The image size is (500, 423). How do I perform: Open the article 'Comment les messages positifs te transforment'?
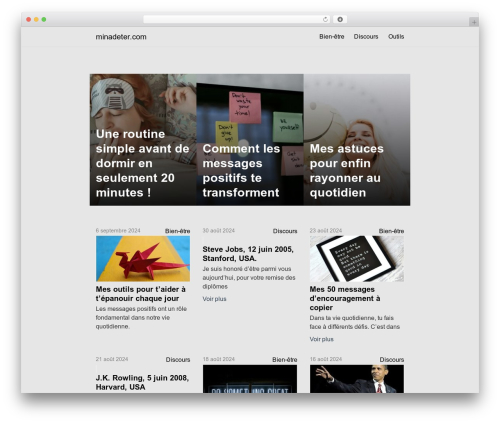pyautogui.click(x=241, y=170)
